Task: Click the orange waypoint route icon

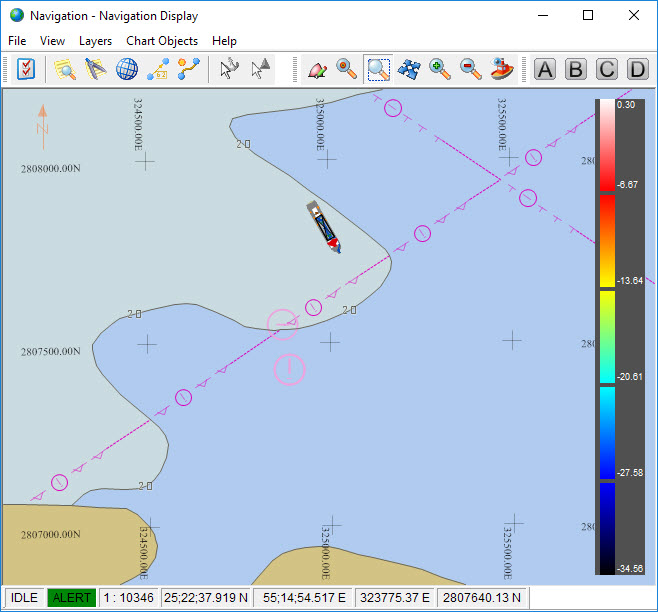Action: pyautogui.click(x=189, y=69)
